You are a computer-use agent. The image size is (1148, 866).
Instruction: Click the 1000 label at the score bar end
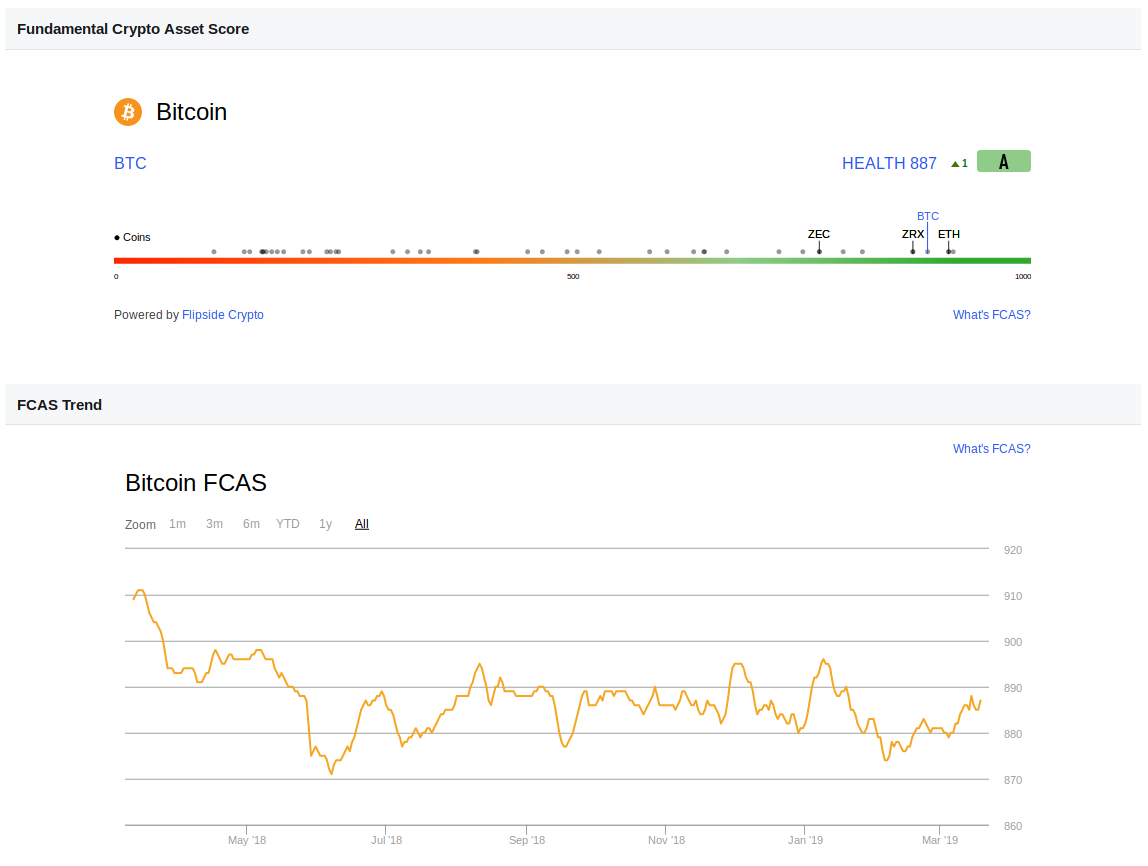click(x=1023, y=276)
